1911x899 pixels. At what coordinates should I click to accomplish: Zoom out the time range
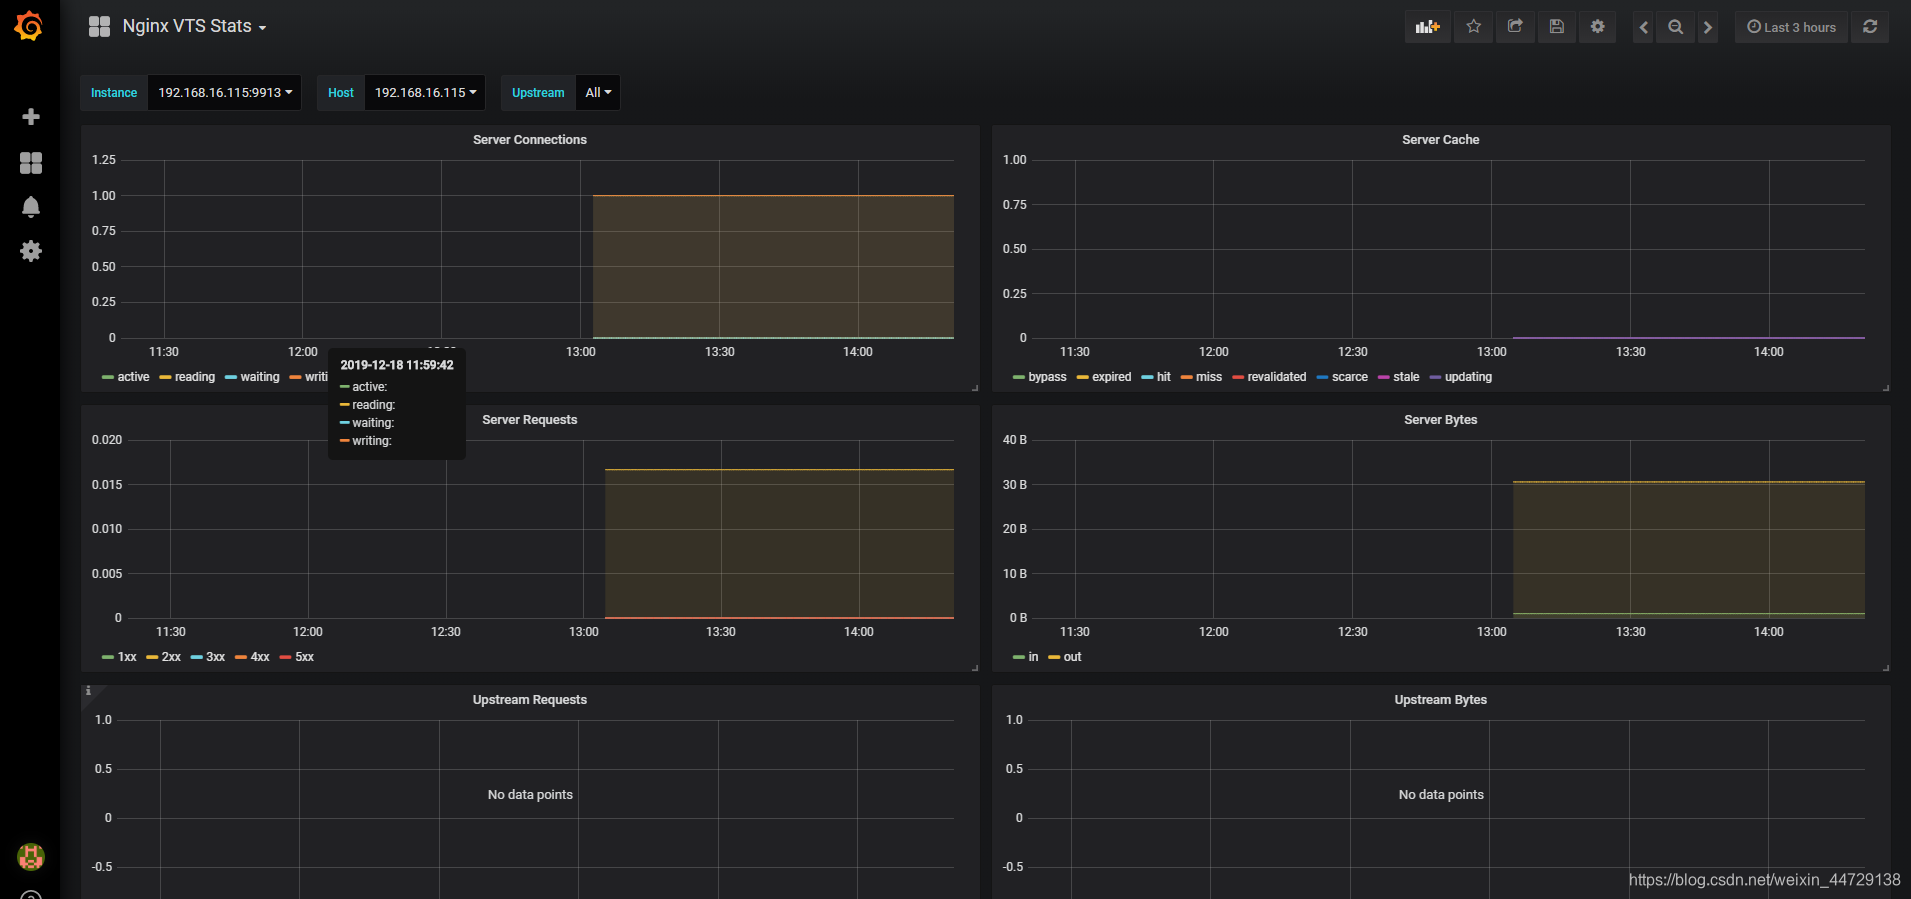[1676, 27]
